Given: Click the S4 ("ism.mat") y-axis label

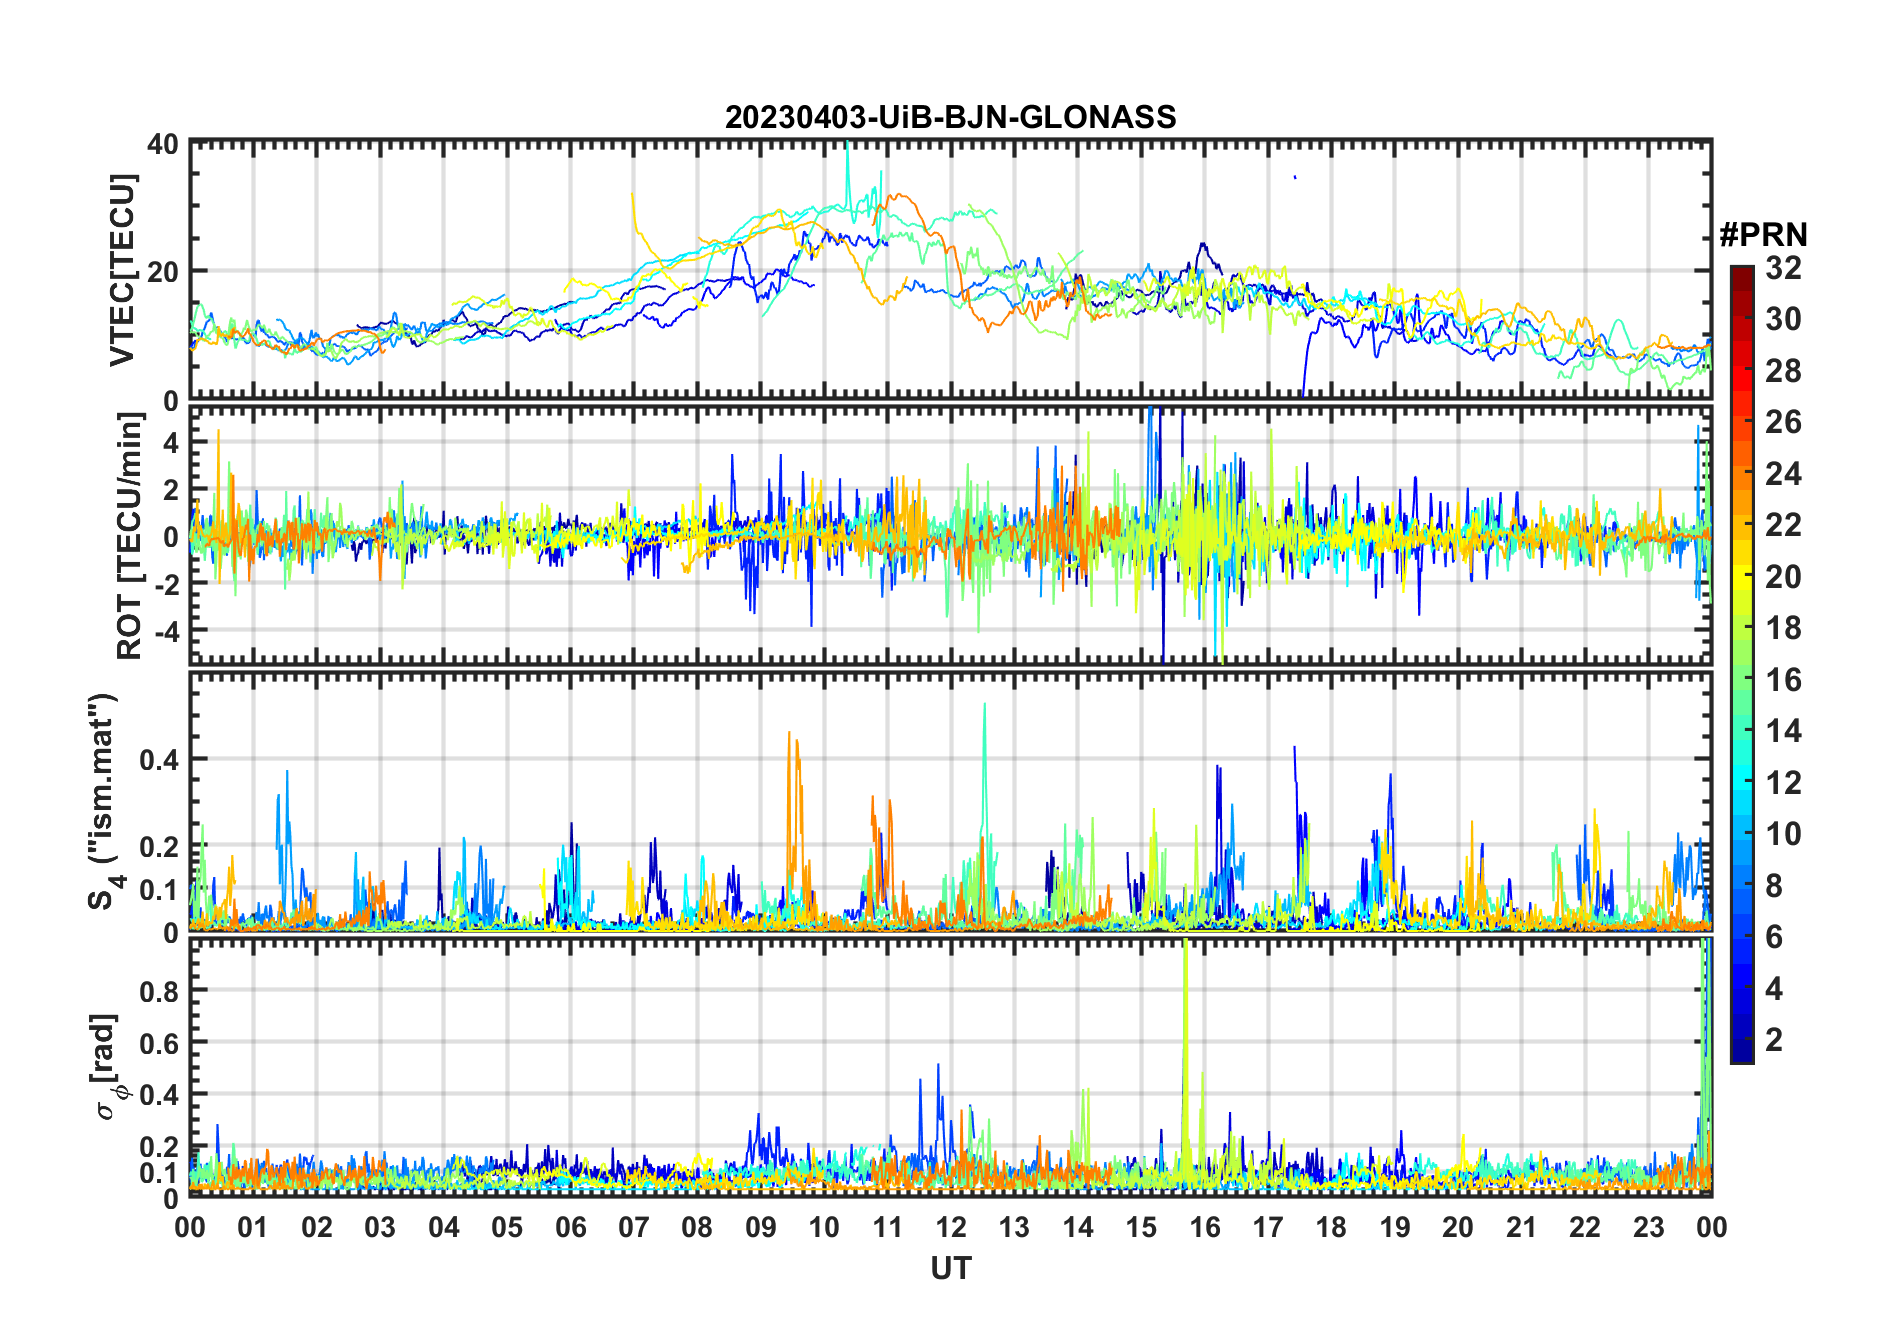Looking at the screenshot, I should coord(105,802).
